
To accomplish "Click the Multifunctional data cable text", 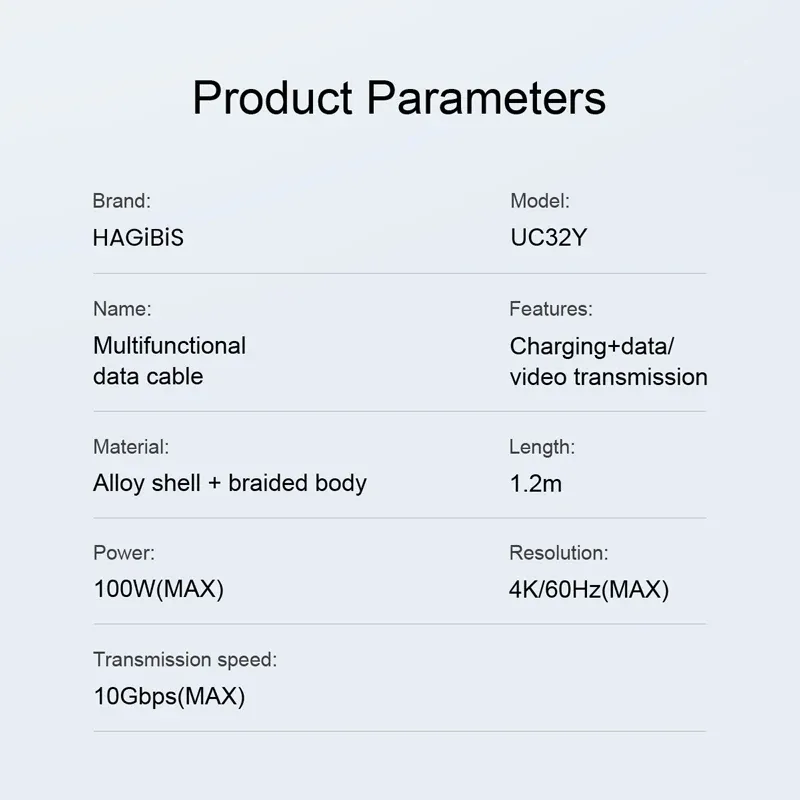I will [x=169, y=361].
